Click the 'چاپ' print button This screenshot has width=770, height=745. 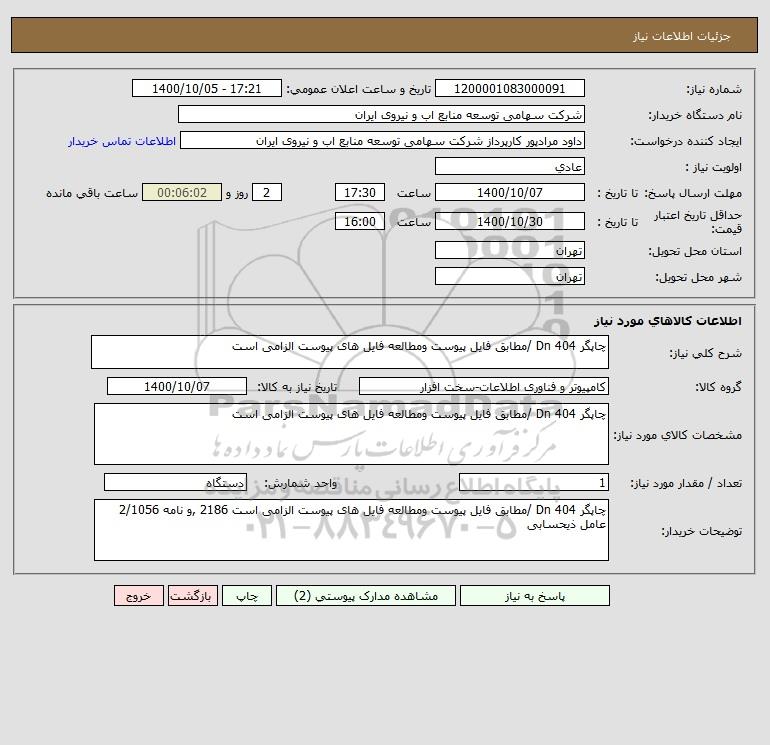(247, 596)
